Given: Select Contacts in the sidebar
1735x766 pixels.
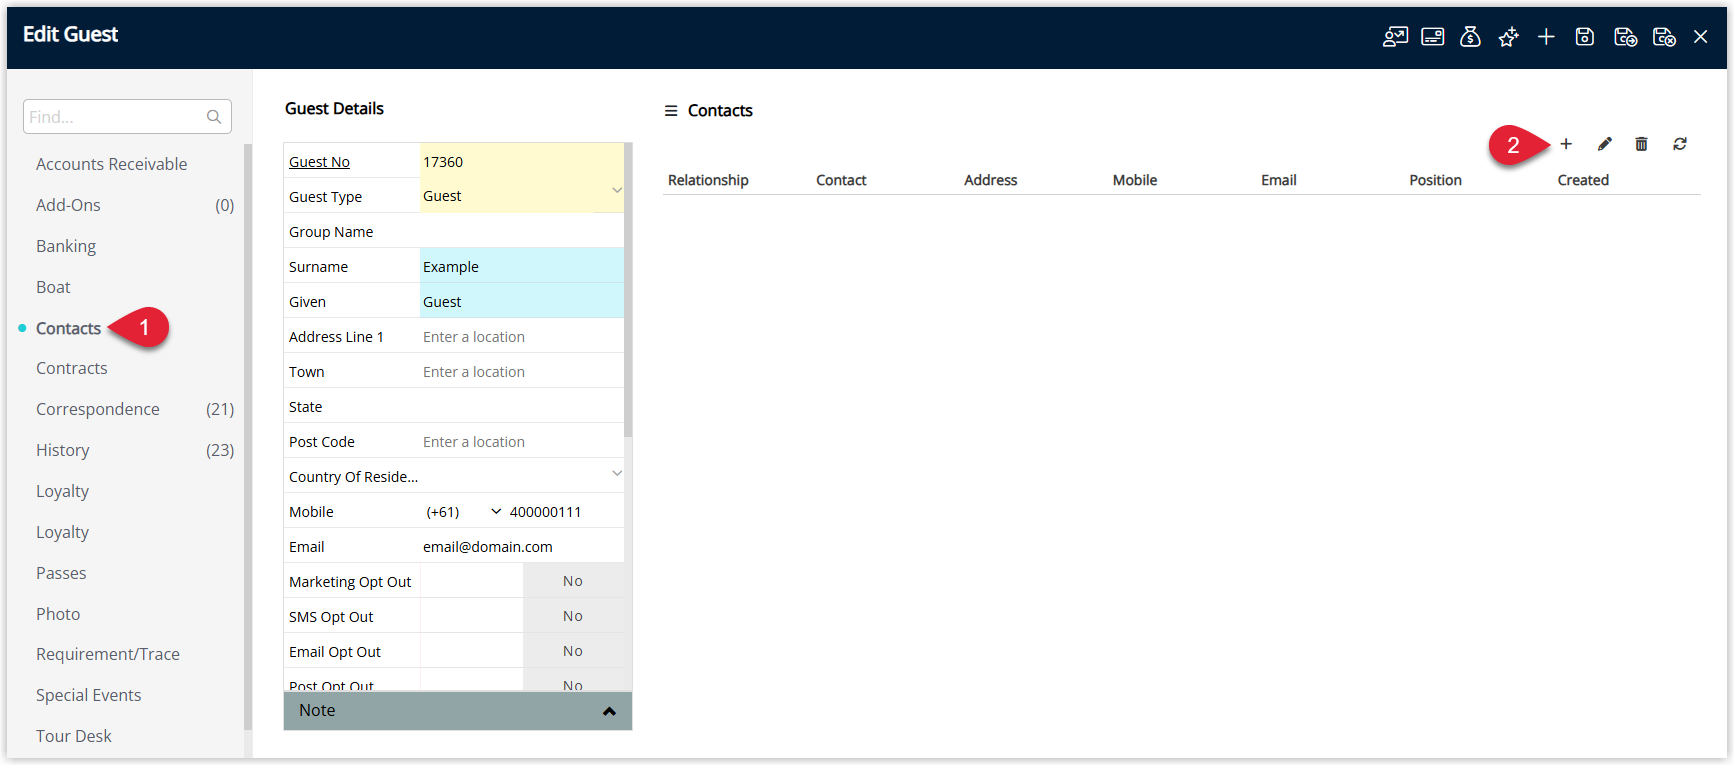Looking at the screenshot, I should pyautogui.click(x=68, y=328).
